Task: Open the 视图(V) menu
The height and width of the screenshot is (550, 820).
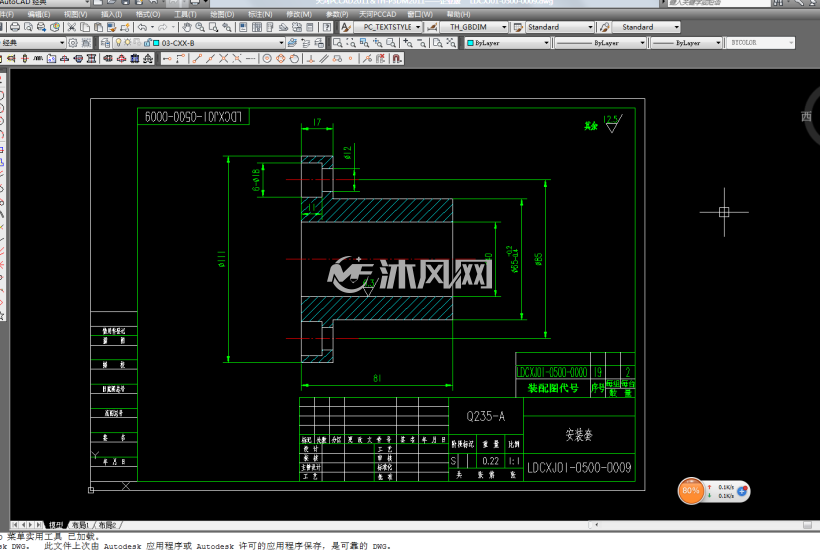Action: pyautogui.click(x=75, y=14)
